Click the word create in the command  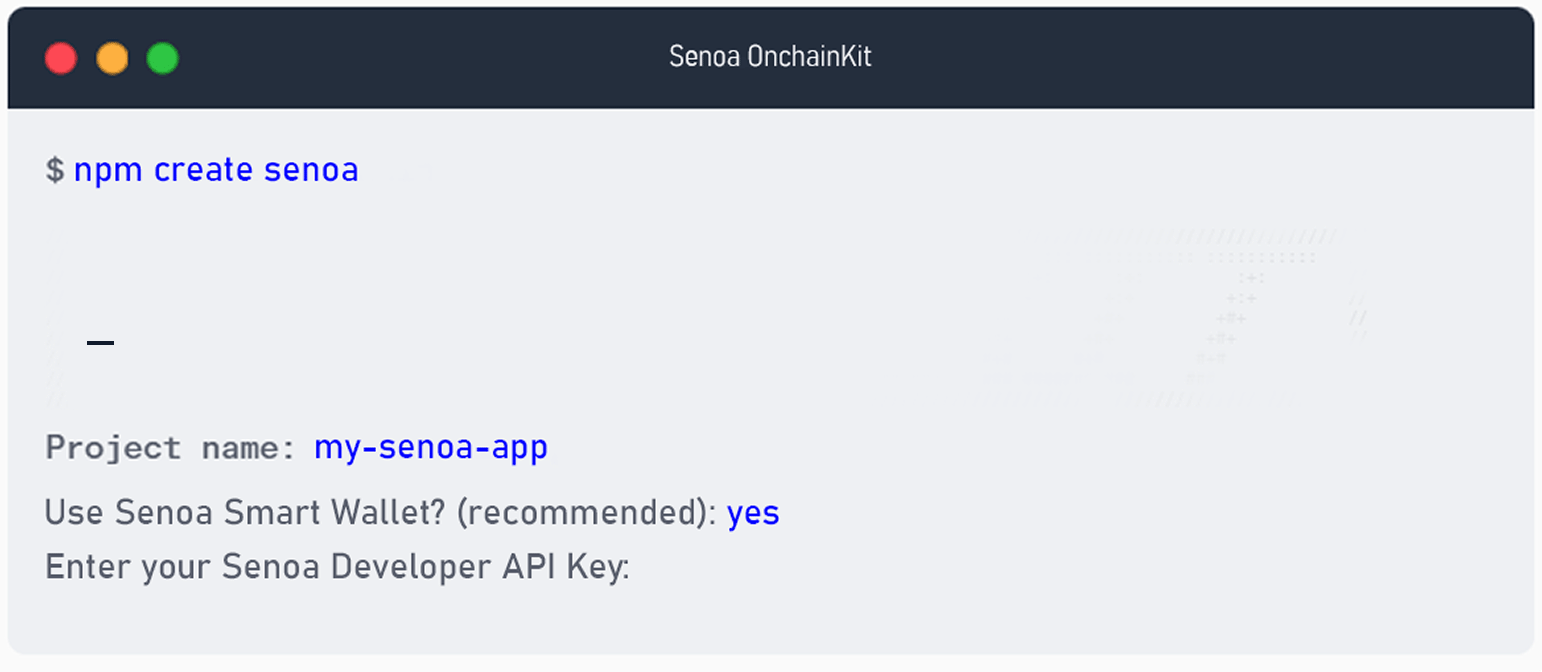pos(203,170)
